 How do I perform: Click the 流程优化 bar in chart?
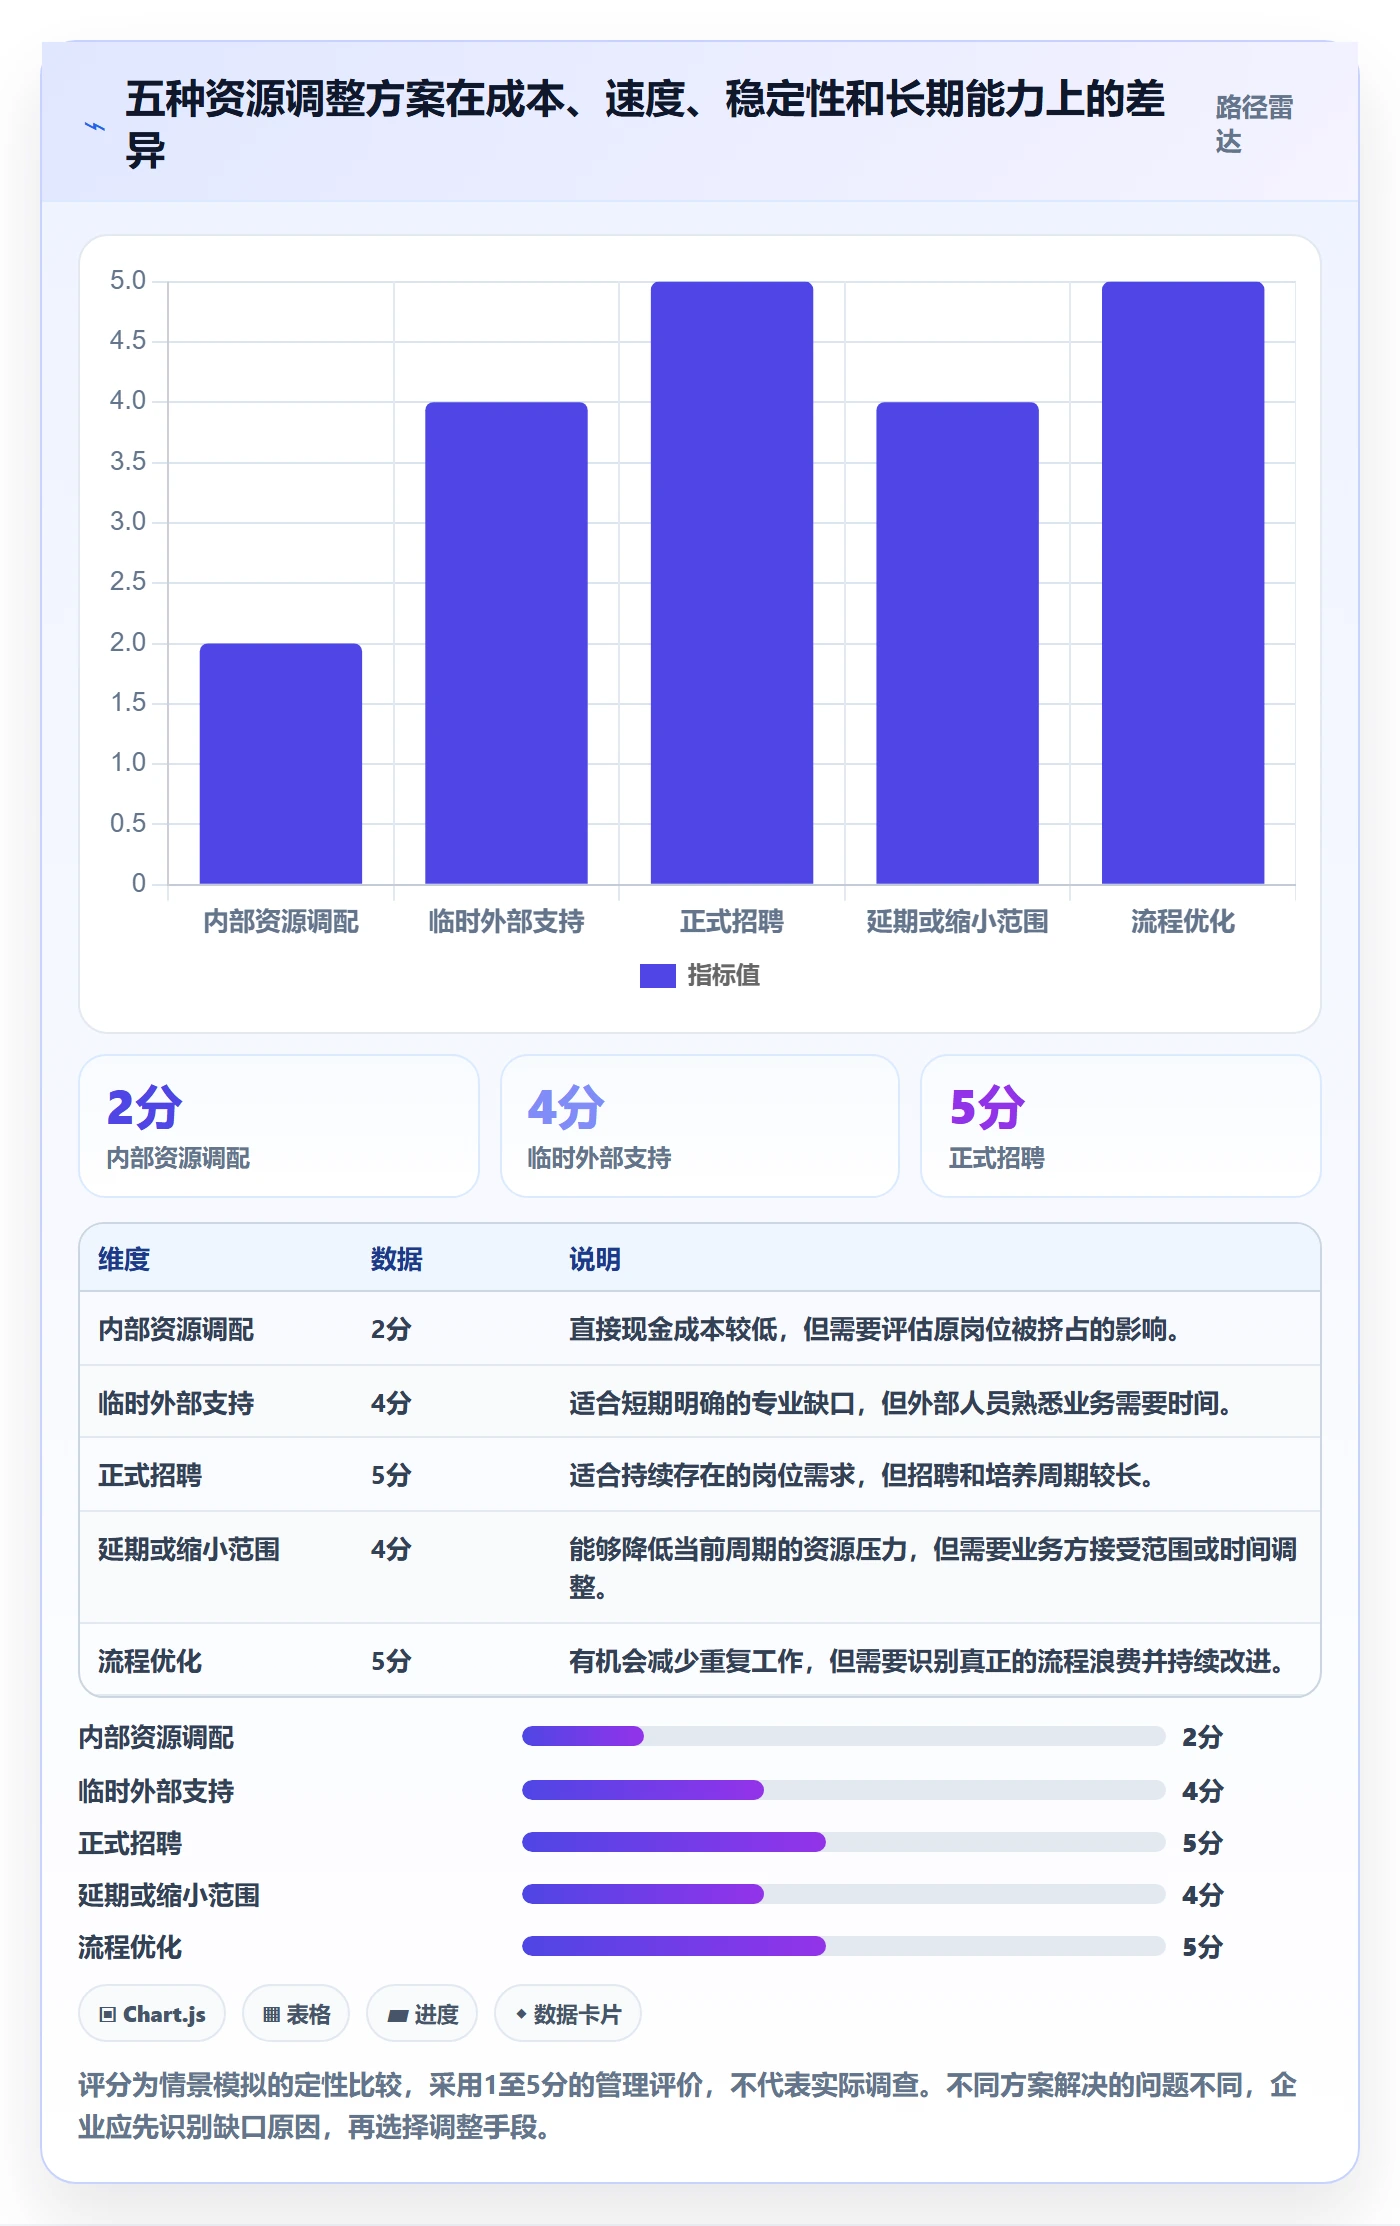click(x=1183, y=583)
